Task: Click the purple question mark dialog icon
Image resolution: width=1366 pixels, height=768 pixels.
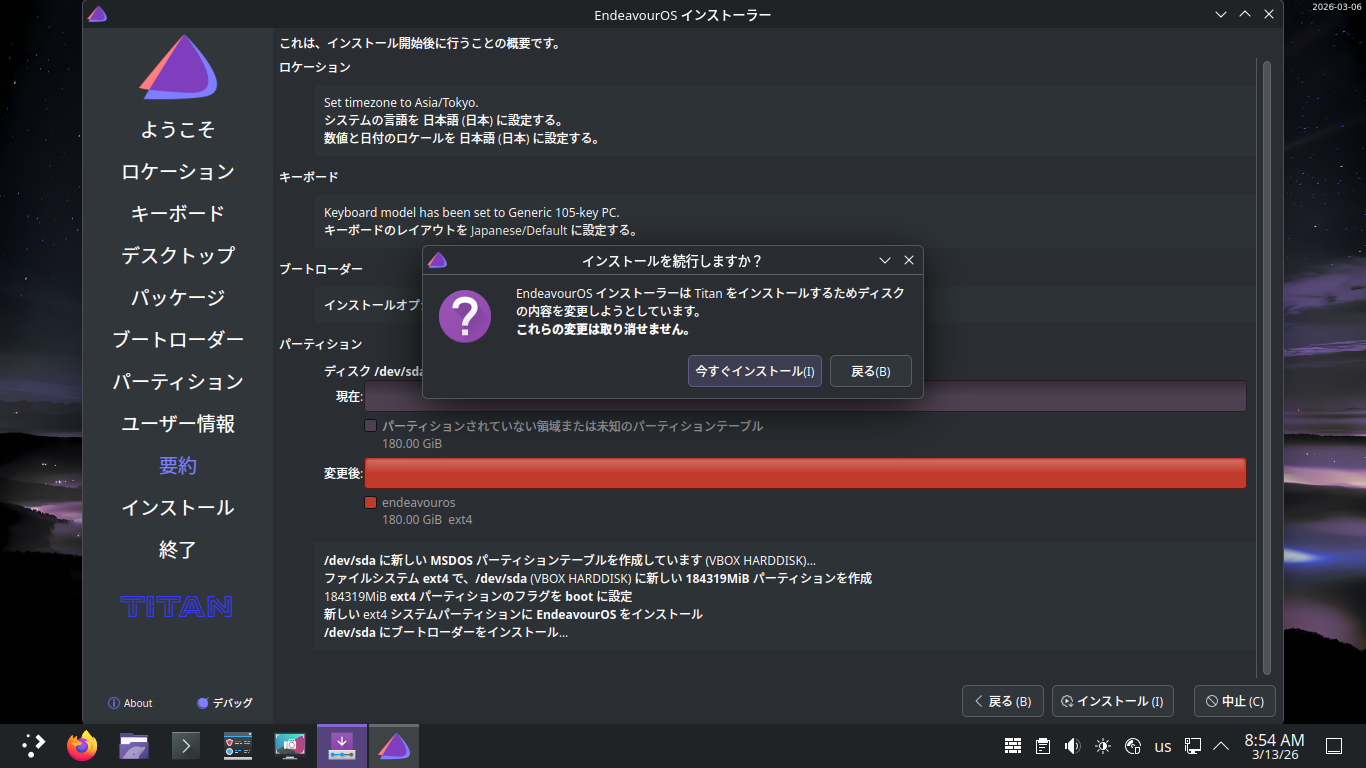Action: tap(465, 317)
